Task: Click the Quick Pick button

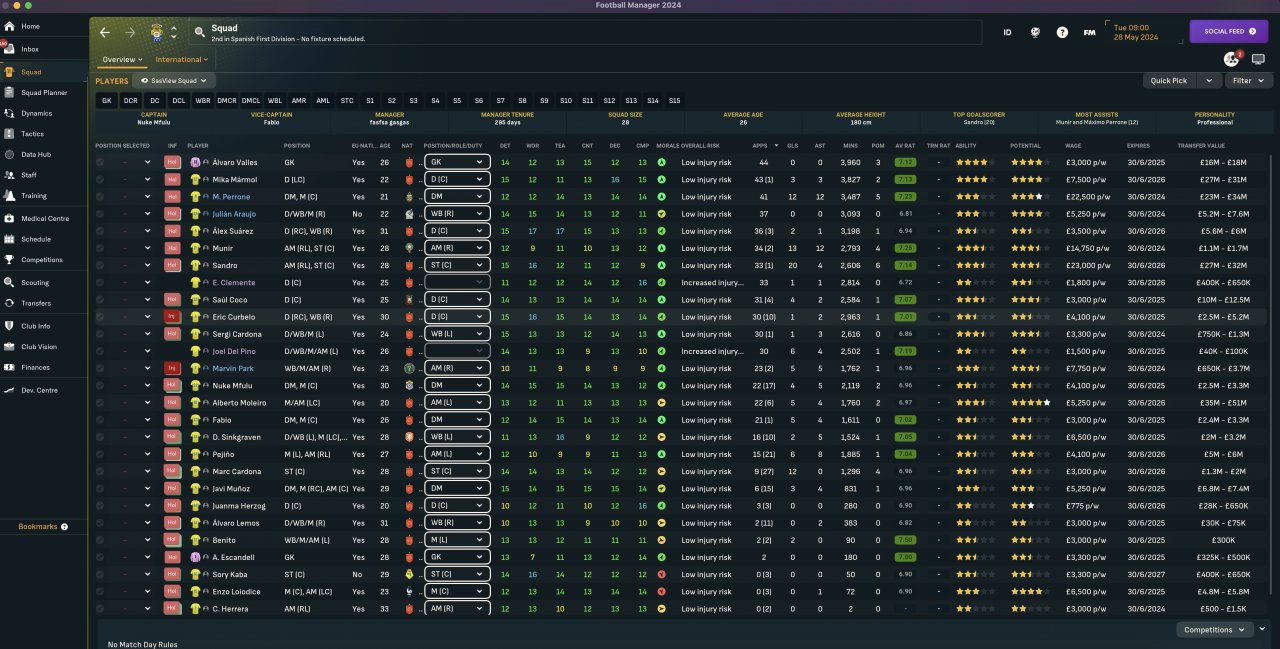Action: [x=1168, y=81]
